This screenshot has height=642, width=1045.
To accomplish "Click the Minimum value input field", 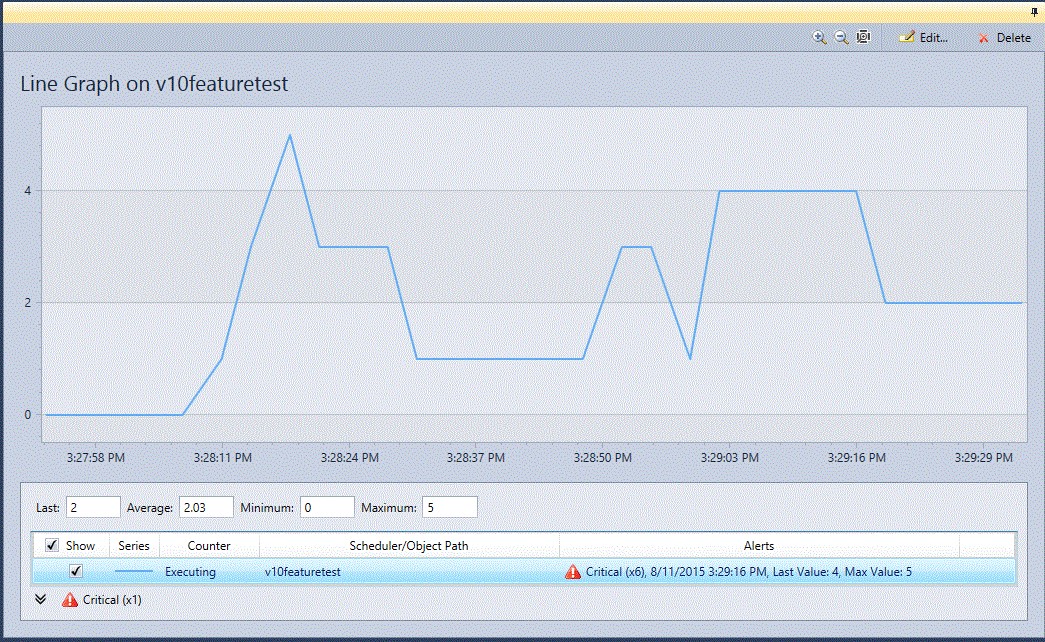I will 327,507.
